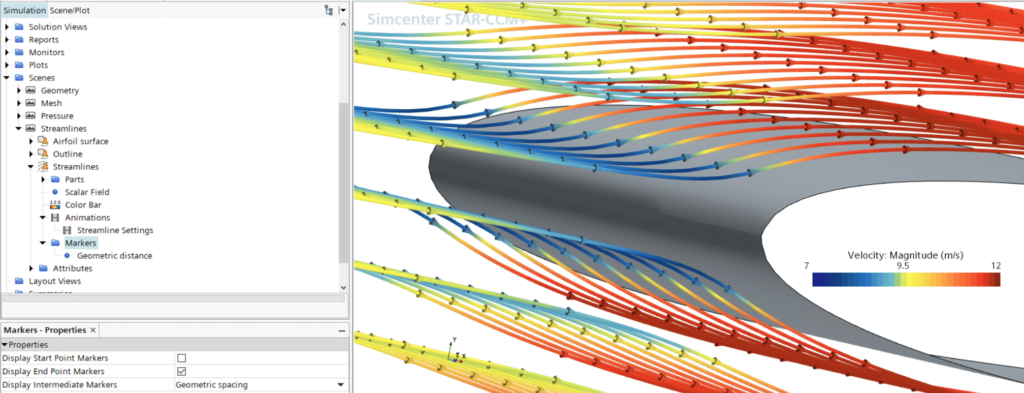Close the Markers - Properties tab

(93, 330)
